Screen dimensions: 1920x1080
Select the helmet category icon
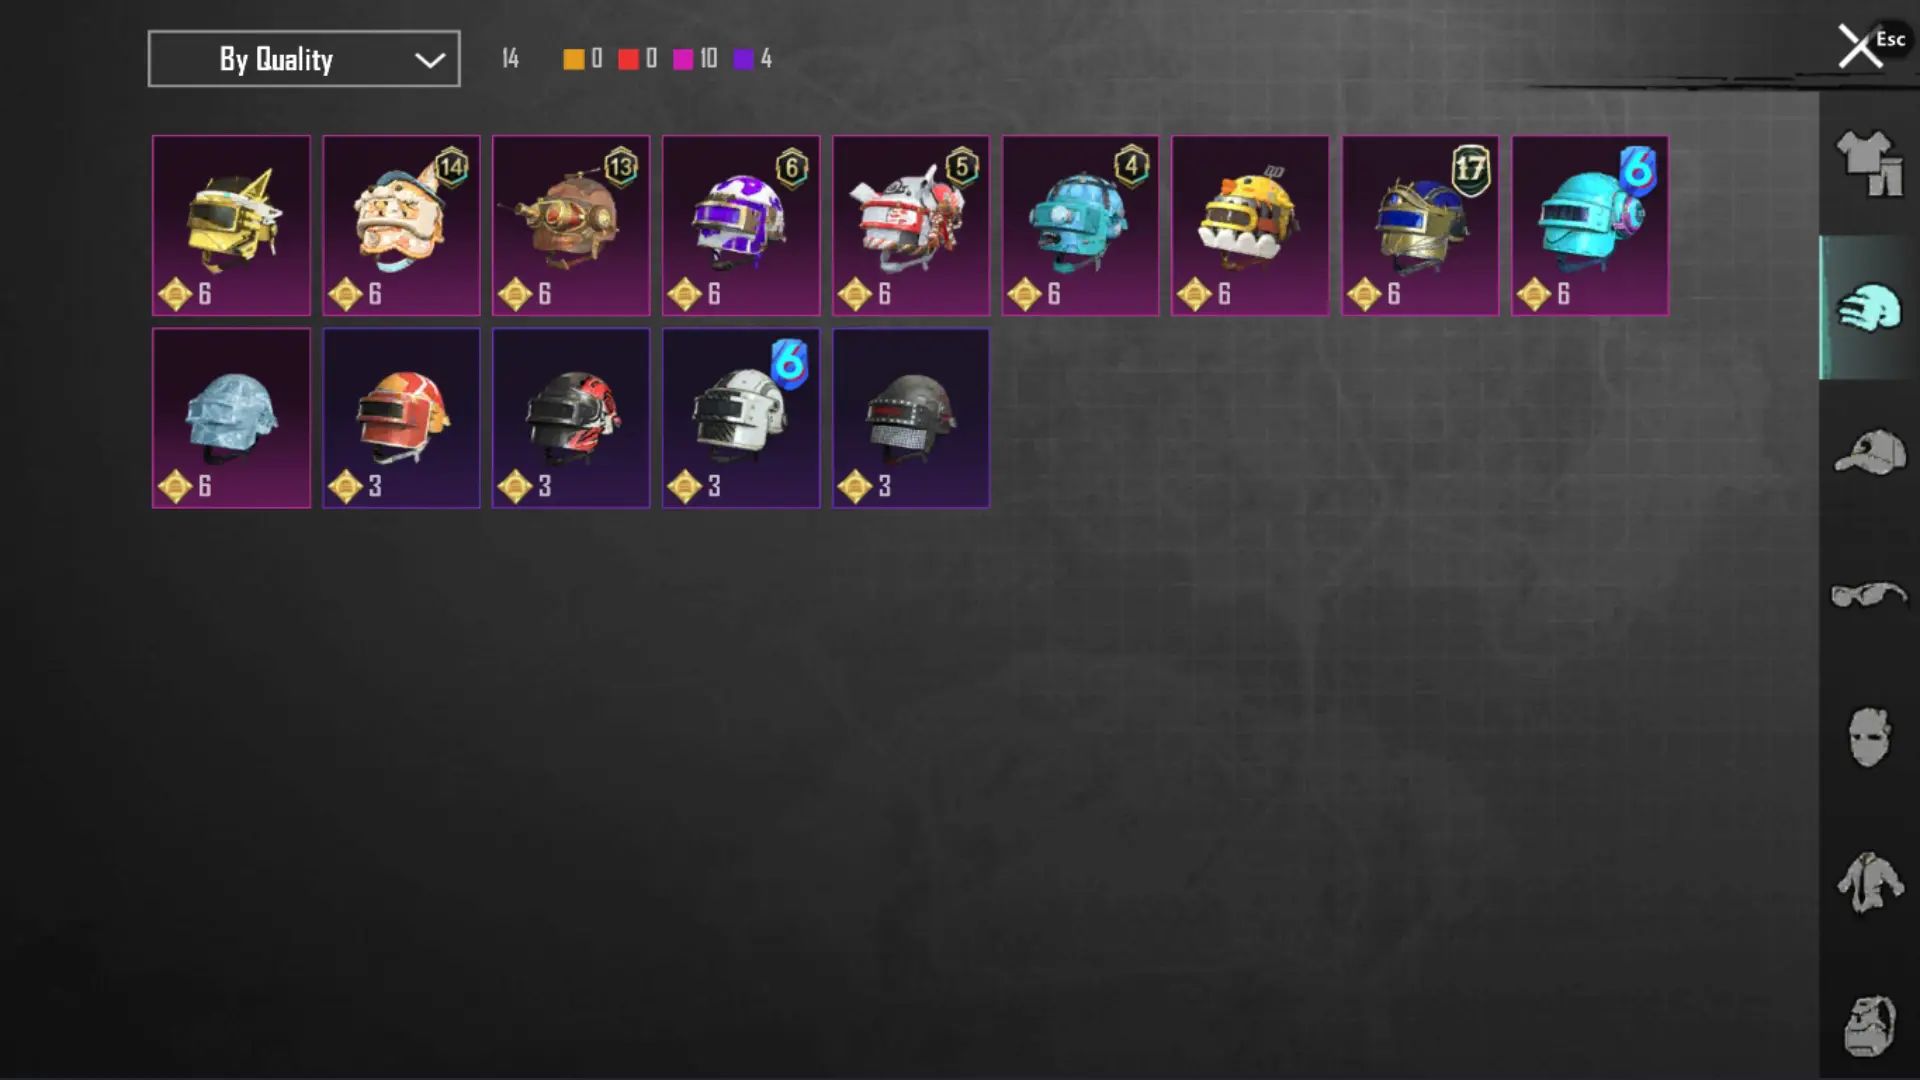(x=1868, y=308)
